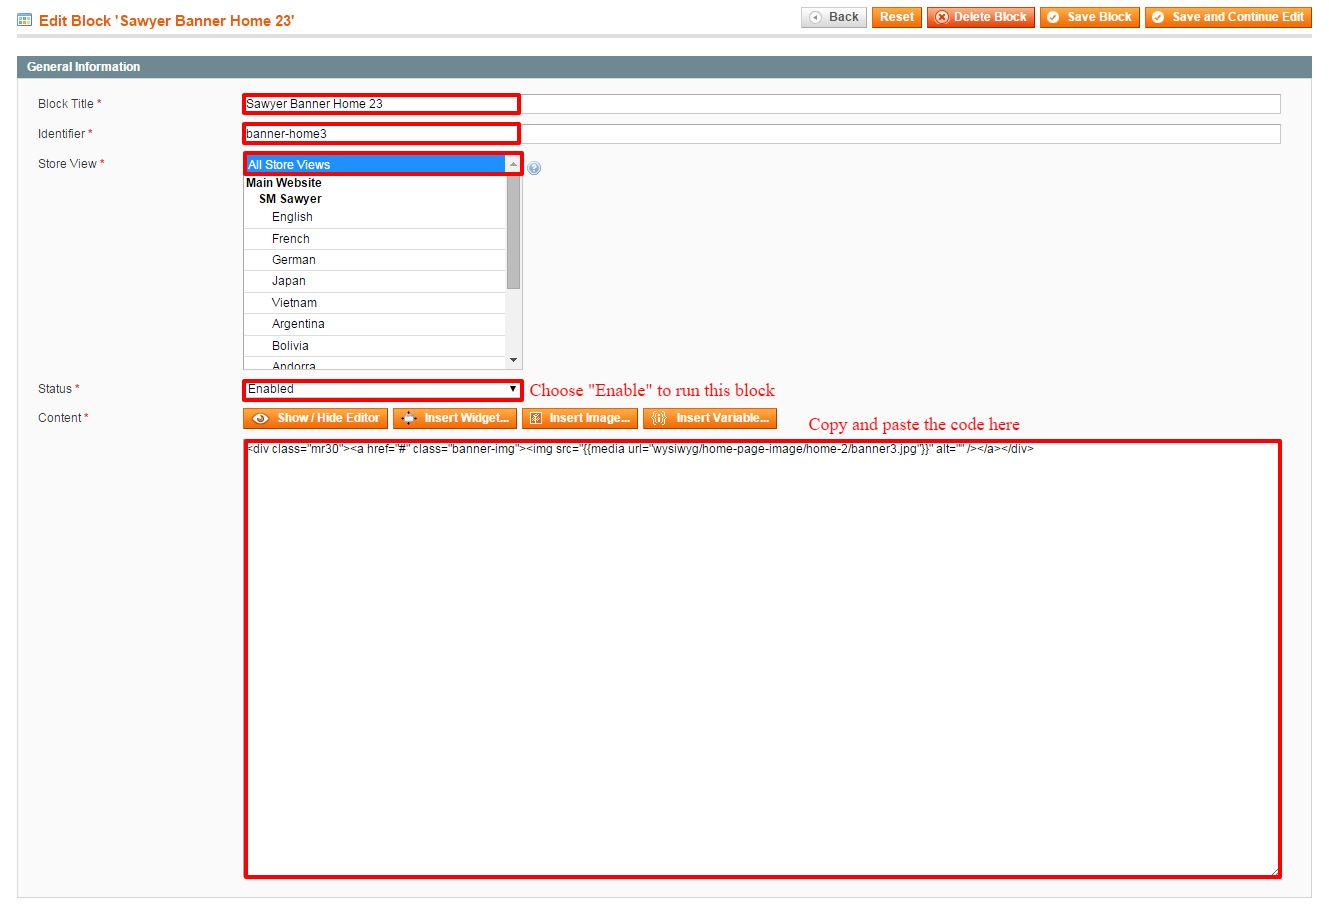The width and height of the screenshot is (1329, 910).
Task: Click the Reset button
Action: pyautogui.click(x=897, y=17)
